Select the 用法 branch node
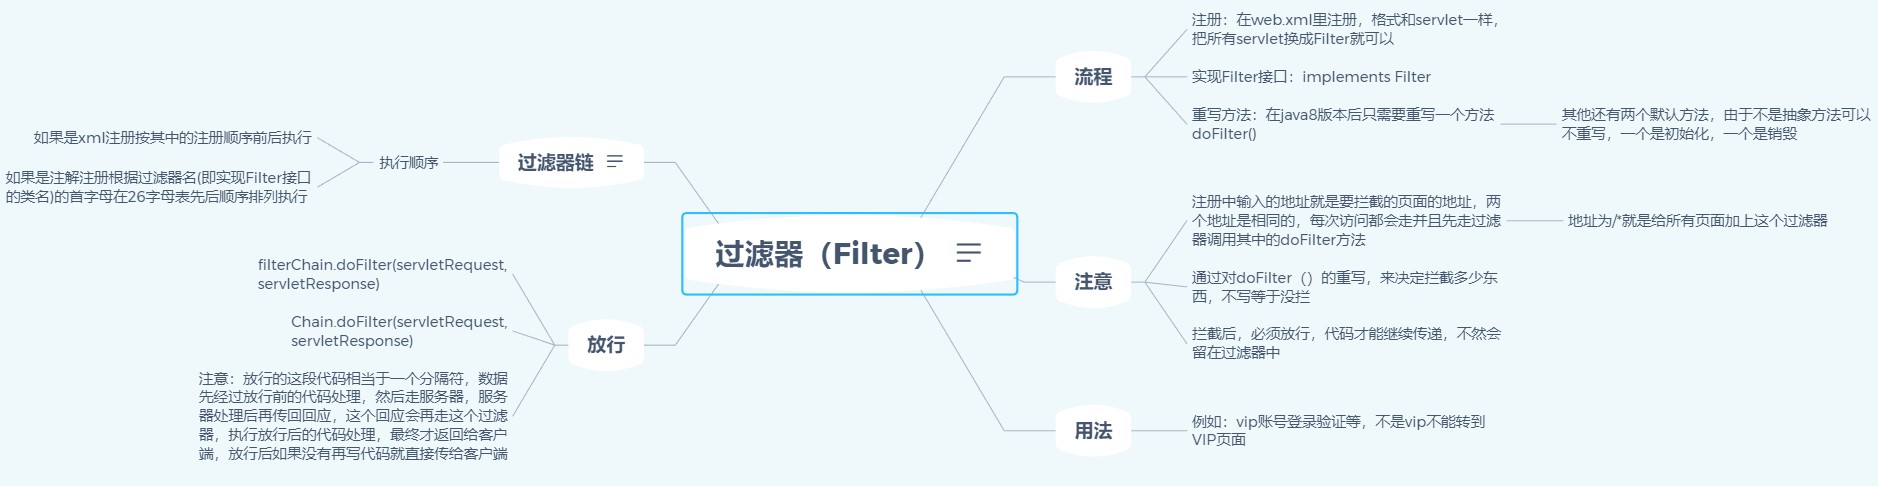Viewport: 1878px width, 486px height. tap(1093, 431)
